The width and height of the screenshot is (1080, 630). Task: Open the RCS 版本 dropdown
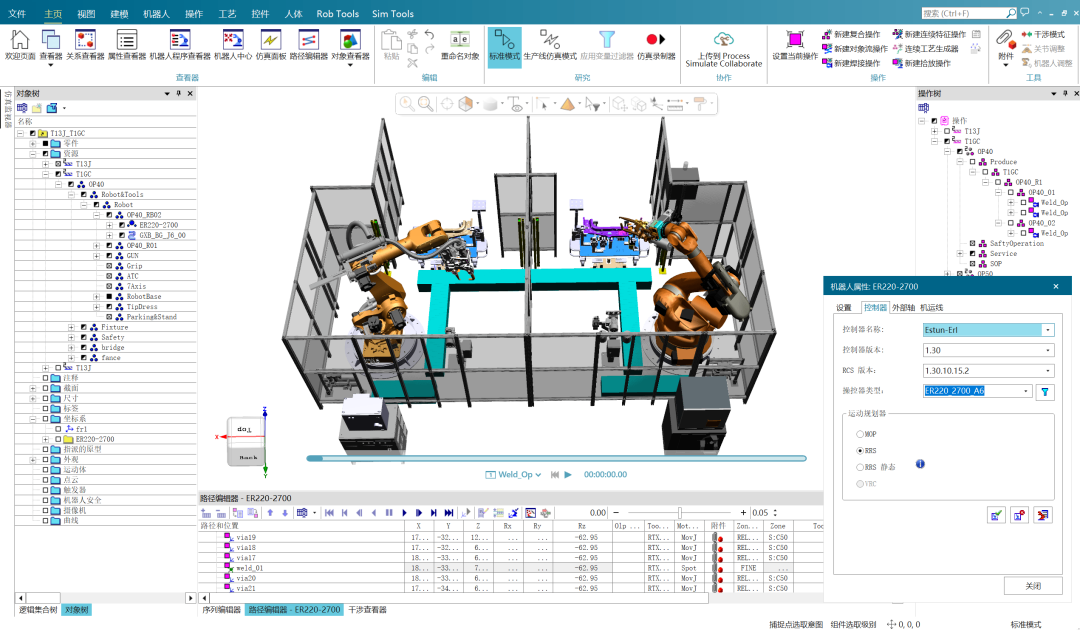coord(1047,371)
